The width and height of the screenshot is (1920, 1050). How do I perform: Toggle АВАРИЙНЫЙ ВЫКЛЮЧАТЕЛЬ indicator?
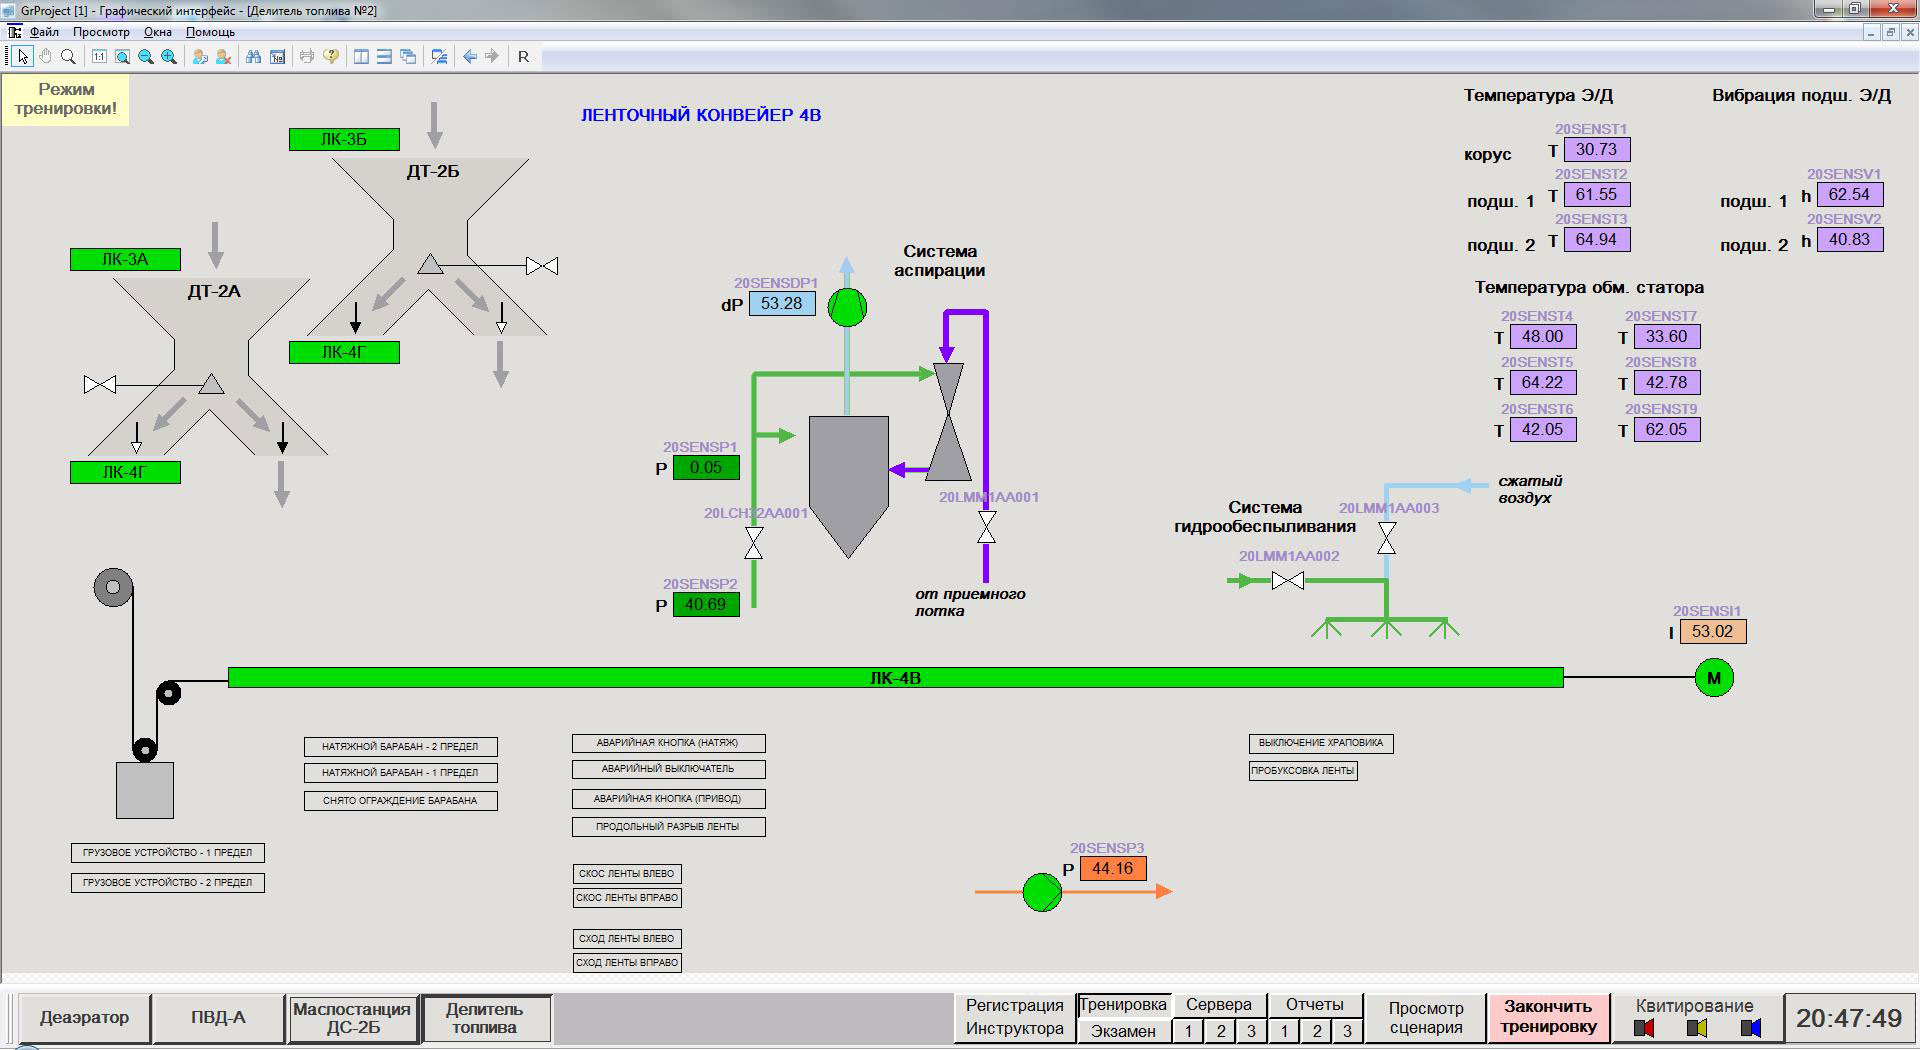pyautogui.click(x=669, y=769)
